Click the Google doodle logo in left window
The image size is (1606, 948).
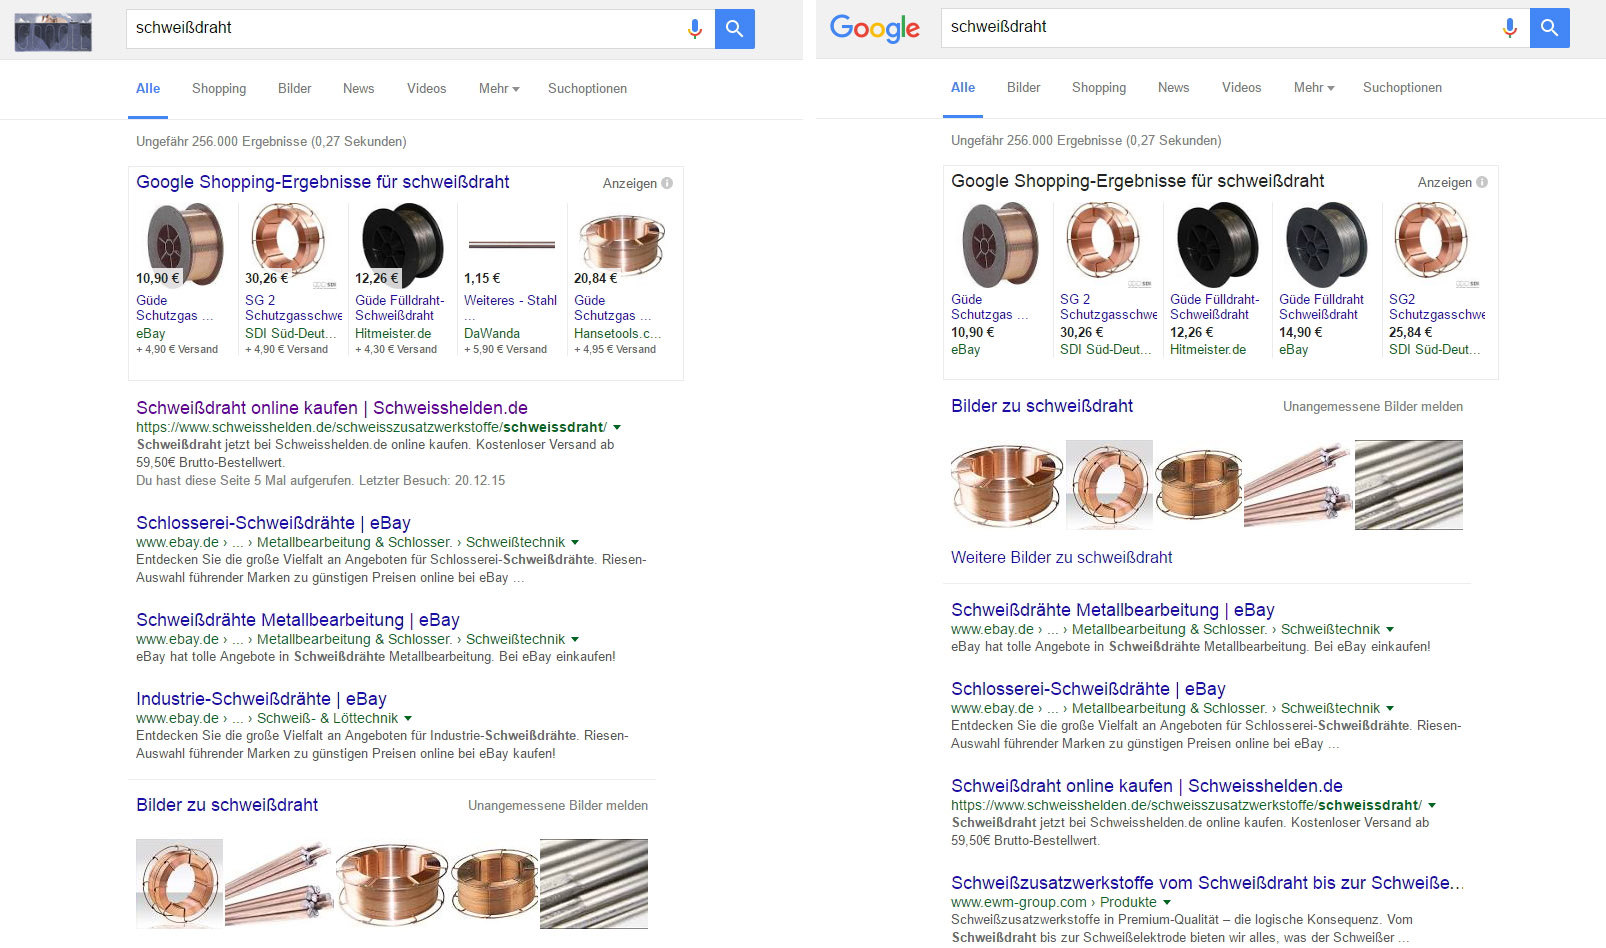click(x=53, y=32)
